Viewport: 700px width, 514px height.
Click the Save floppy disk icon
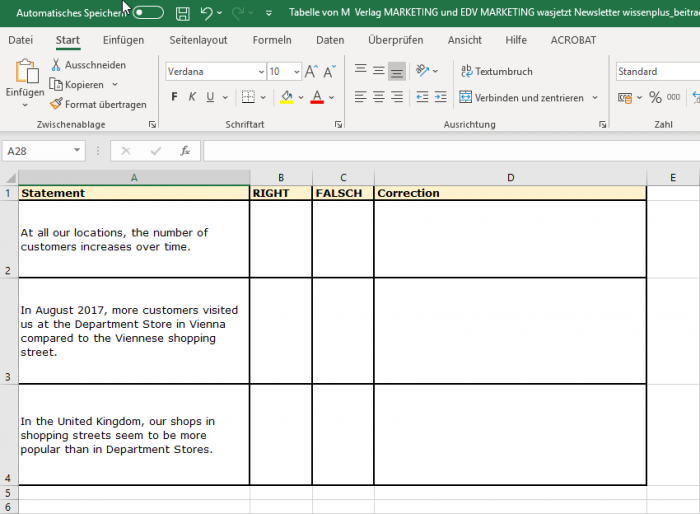pyautogui.click(x=182, y=13)
